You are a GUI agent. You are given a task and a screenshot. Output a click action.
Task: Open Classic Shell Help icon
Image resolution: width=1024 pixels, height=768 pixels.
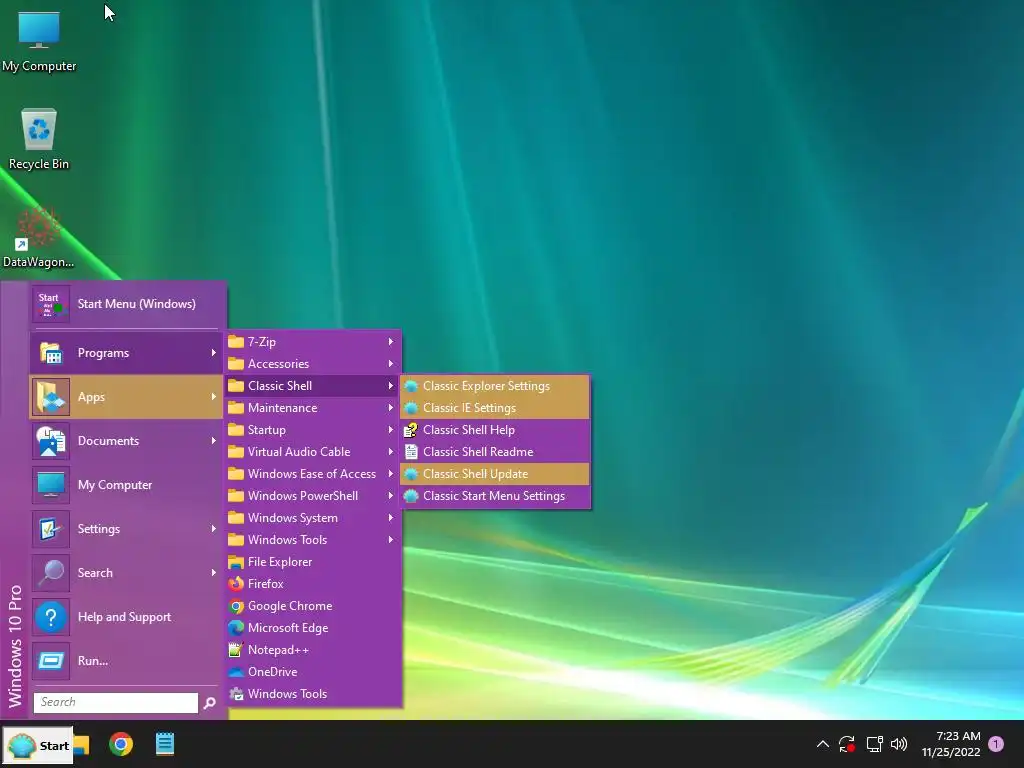click(411, 430)
